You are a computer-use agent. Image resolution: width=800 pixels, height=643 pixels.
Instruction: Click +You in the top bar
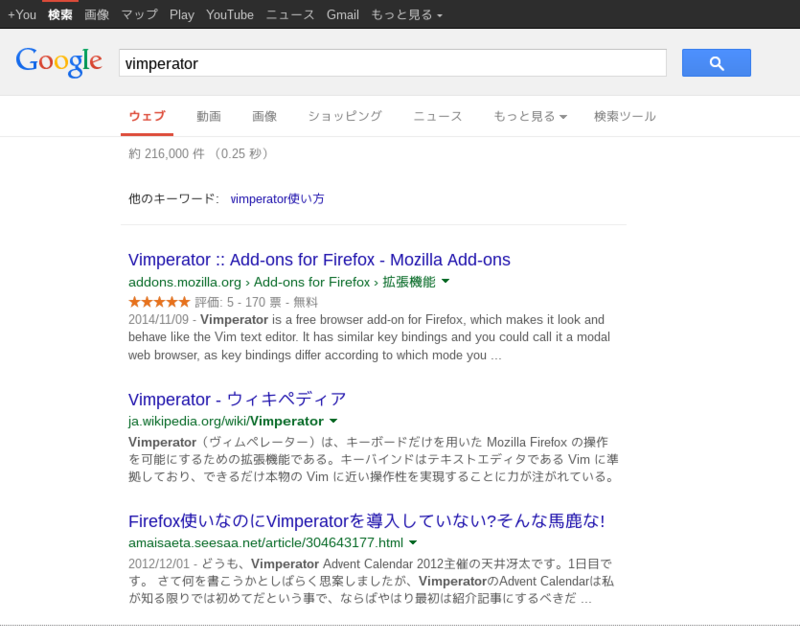(22, 15)
